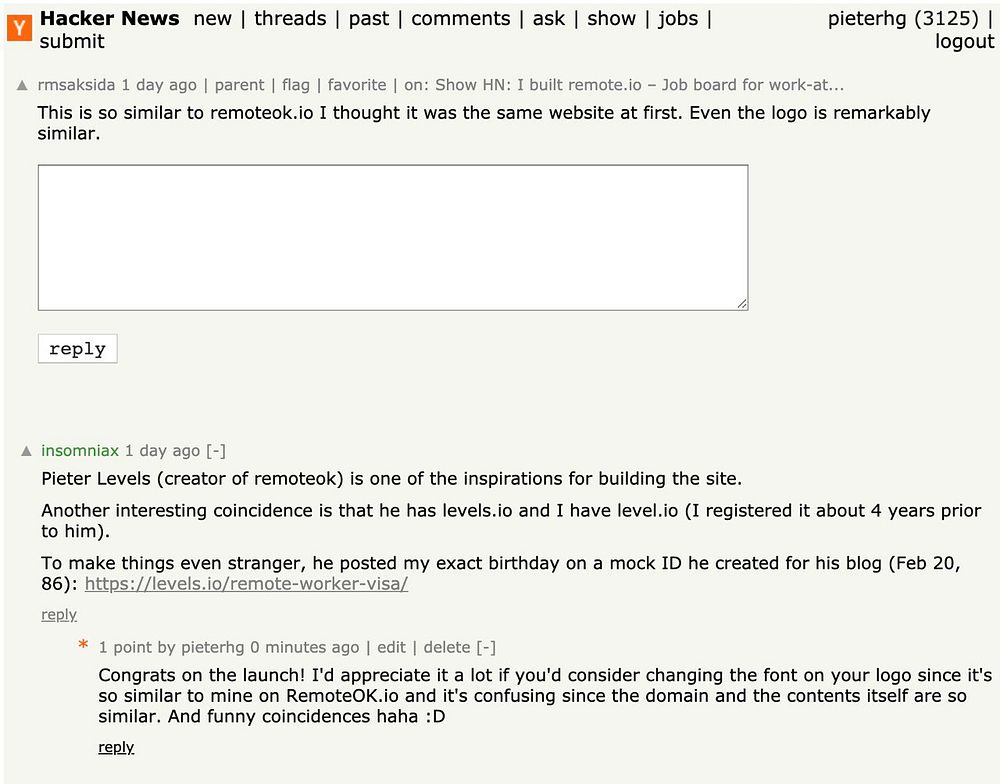
Task: Upvote rmsaksida's comment with the arrow
Action: (x=23, y=86)
